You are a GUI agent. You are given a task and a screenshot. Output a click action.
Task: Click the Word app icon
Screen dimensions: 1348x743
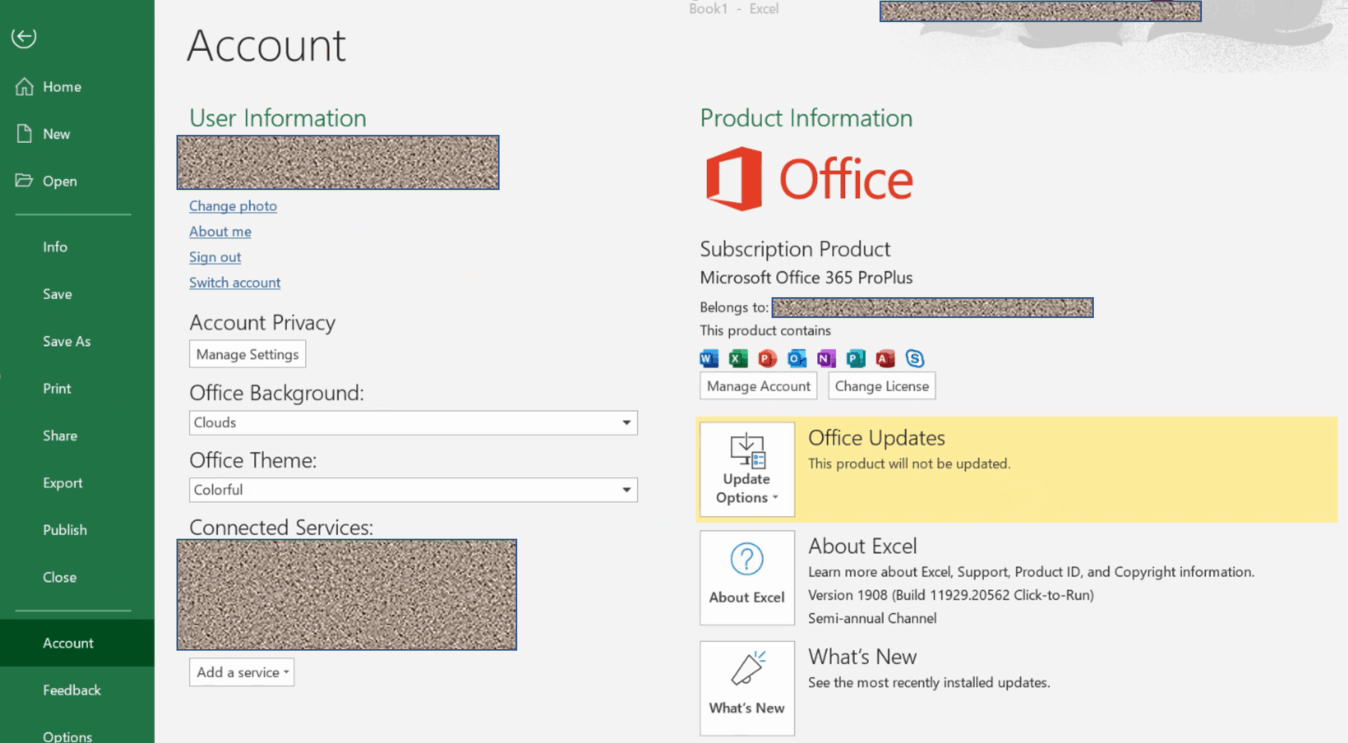pyautogui.click(x=709, y=358)
